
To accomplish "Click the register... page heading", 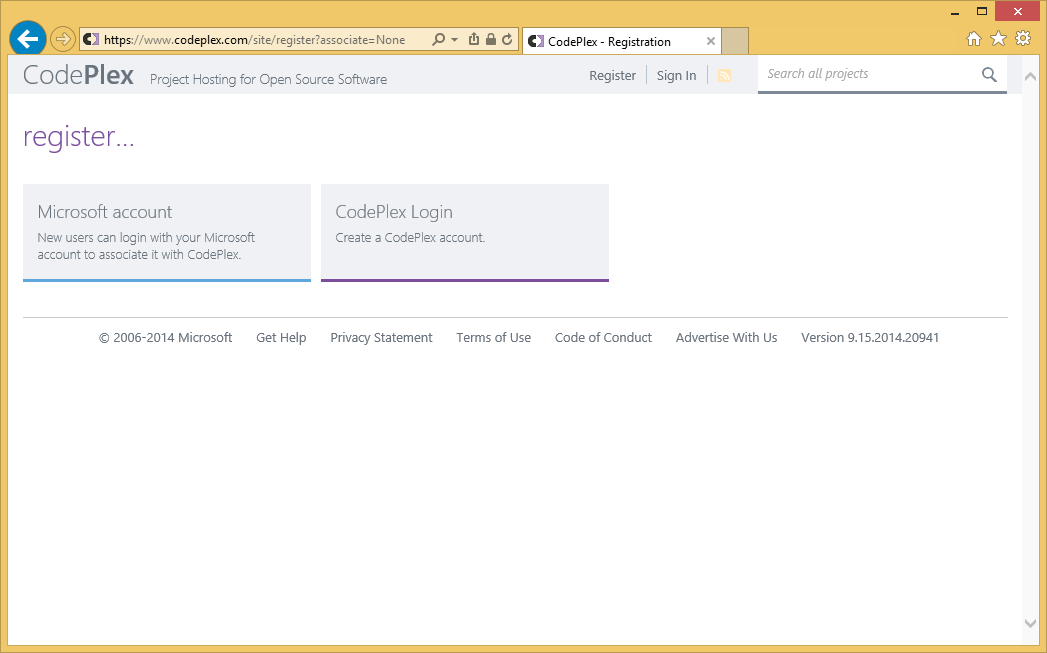I will click(x=79, y=137).
